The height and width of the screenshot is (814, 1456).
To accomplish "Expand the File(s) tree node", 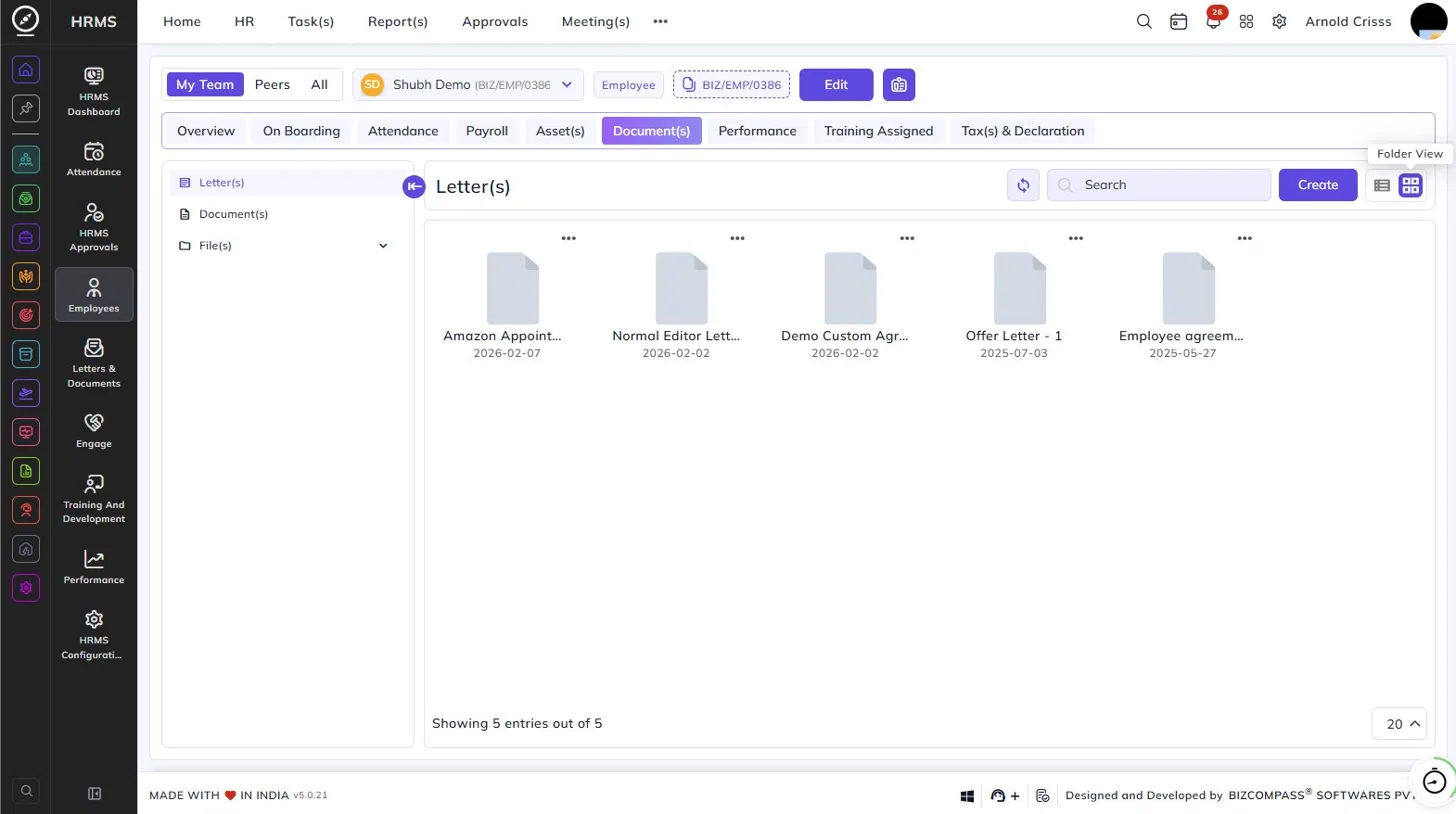I will point(383,246).
